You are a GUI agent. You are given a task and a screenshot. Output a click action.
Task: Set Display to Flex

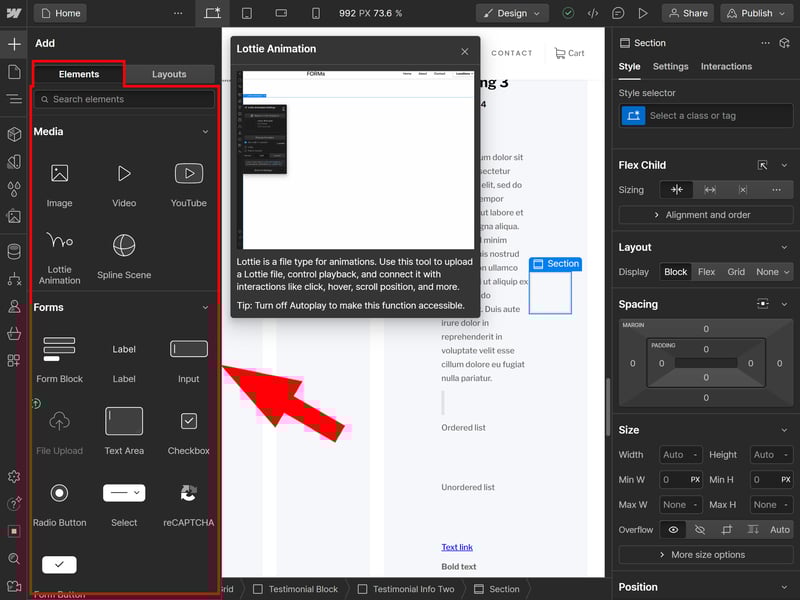[706, 272]
